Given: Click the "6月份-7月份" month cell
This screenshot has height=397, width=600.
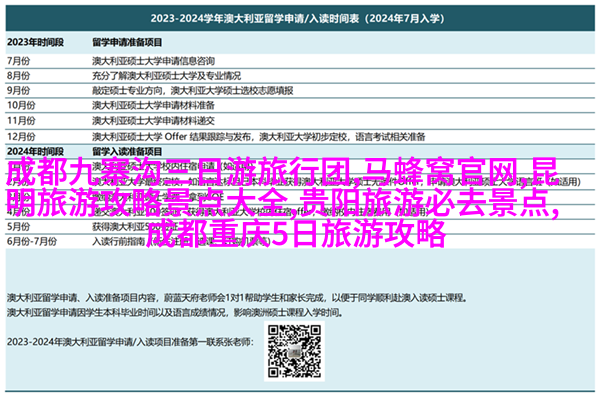Looking at the screenshot, I should pos(32,242).
